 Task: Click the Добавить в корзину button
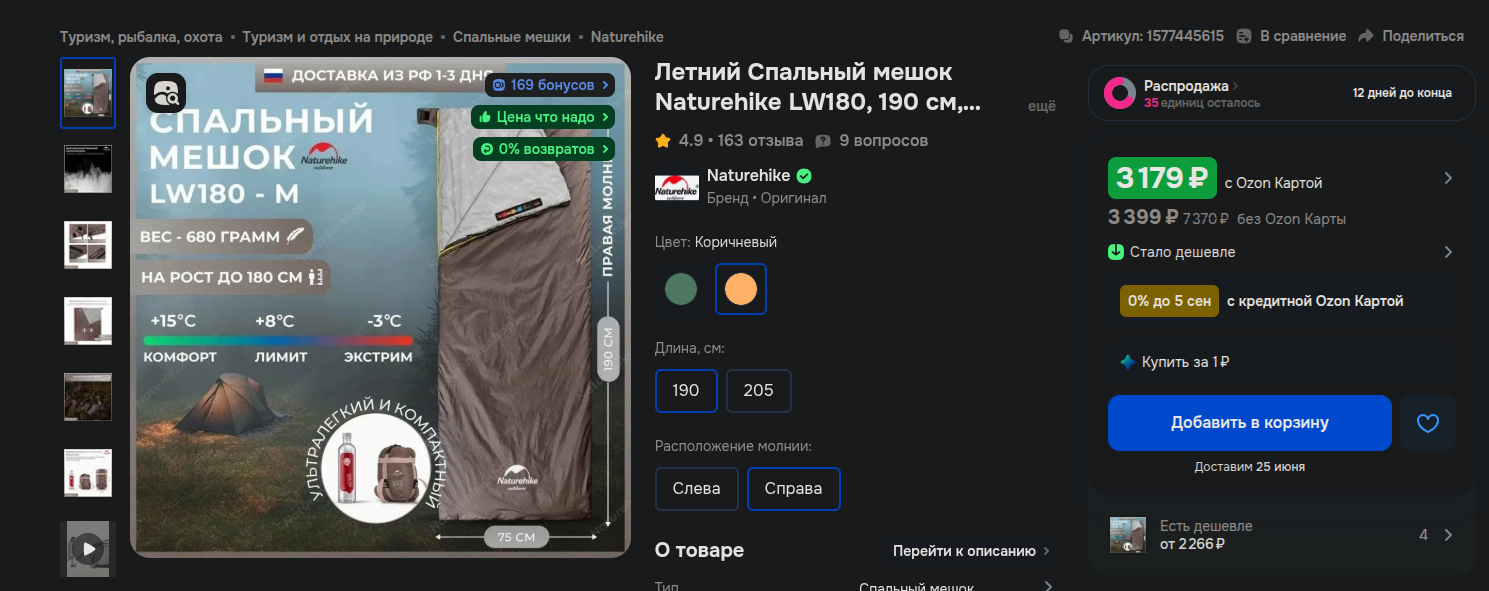coord(1250,423)
